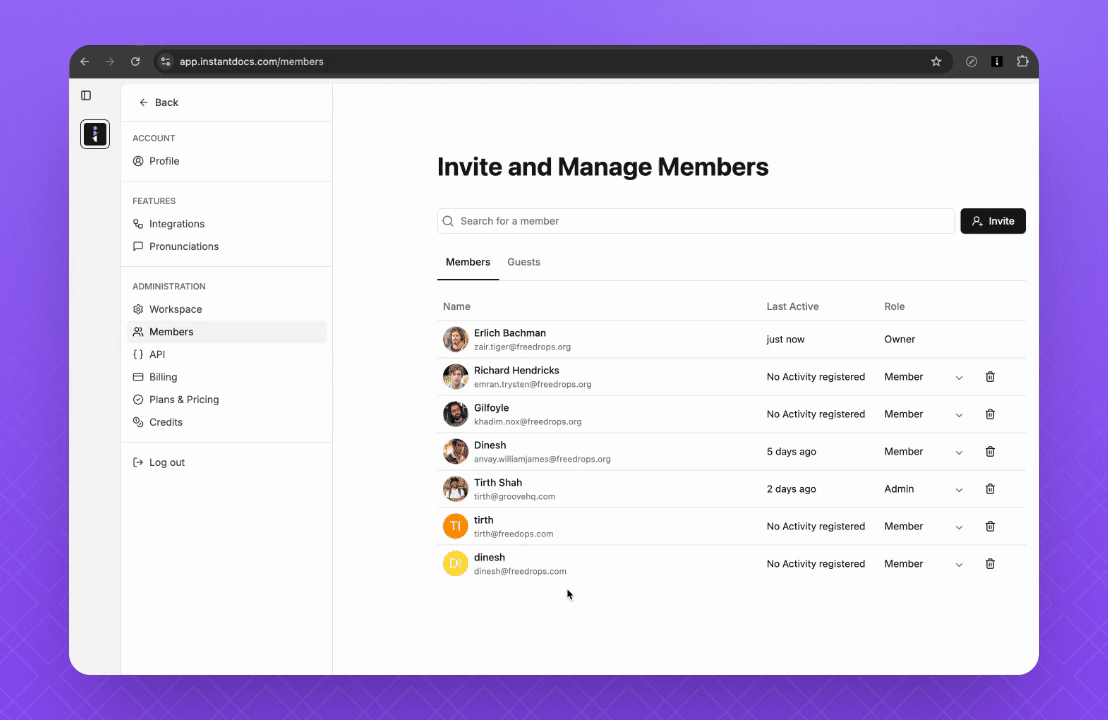Open the browser extensions puzzle icon

(1022, 61)
